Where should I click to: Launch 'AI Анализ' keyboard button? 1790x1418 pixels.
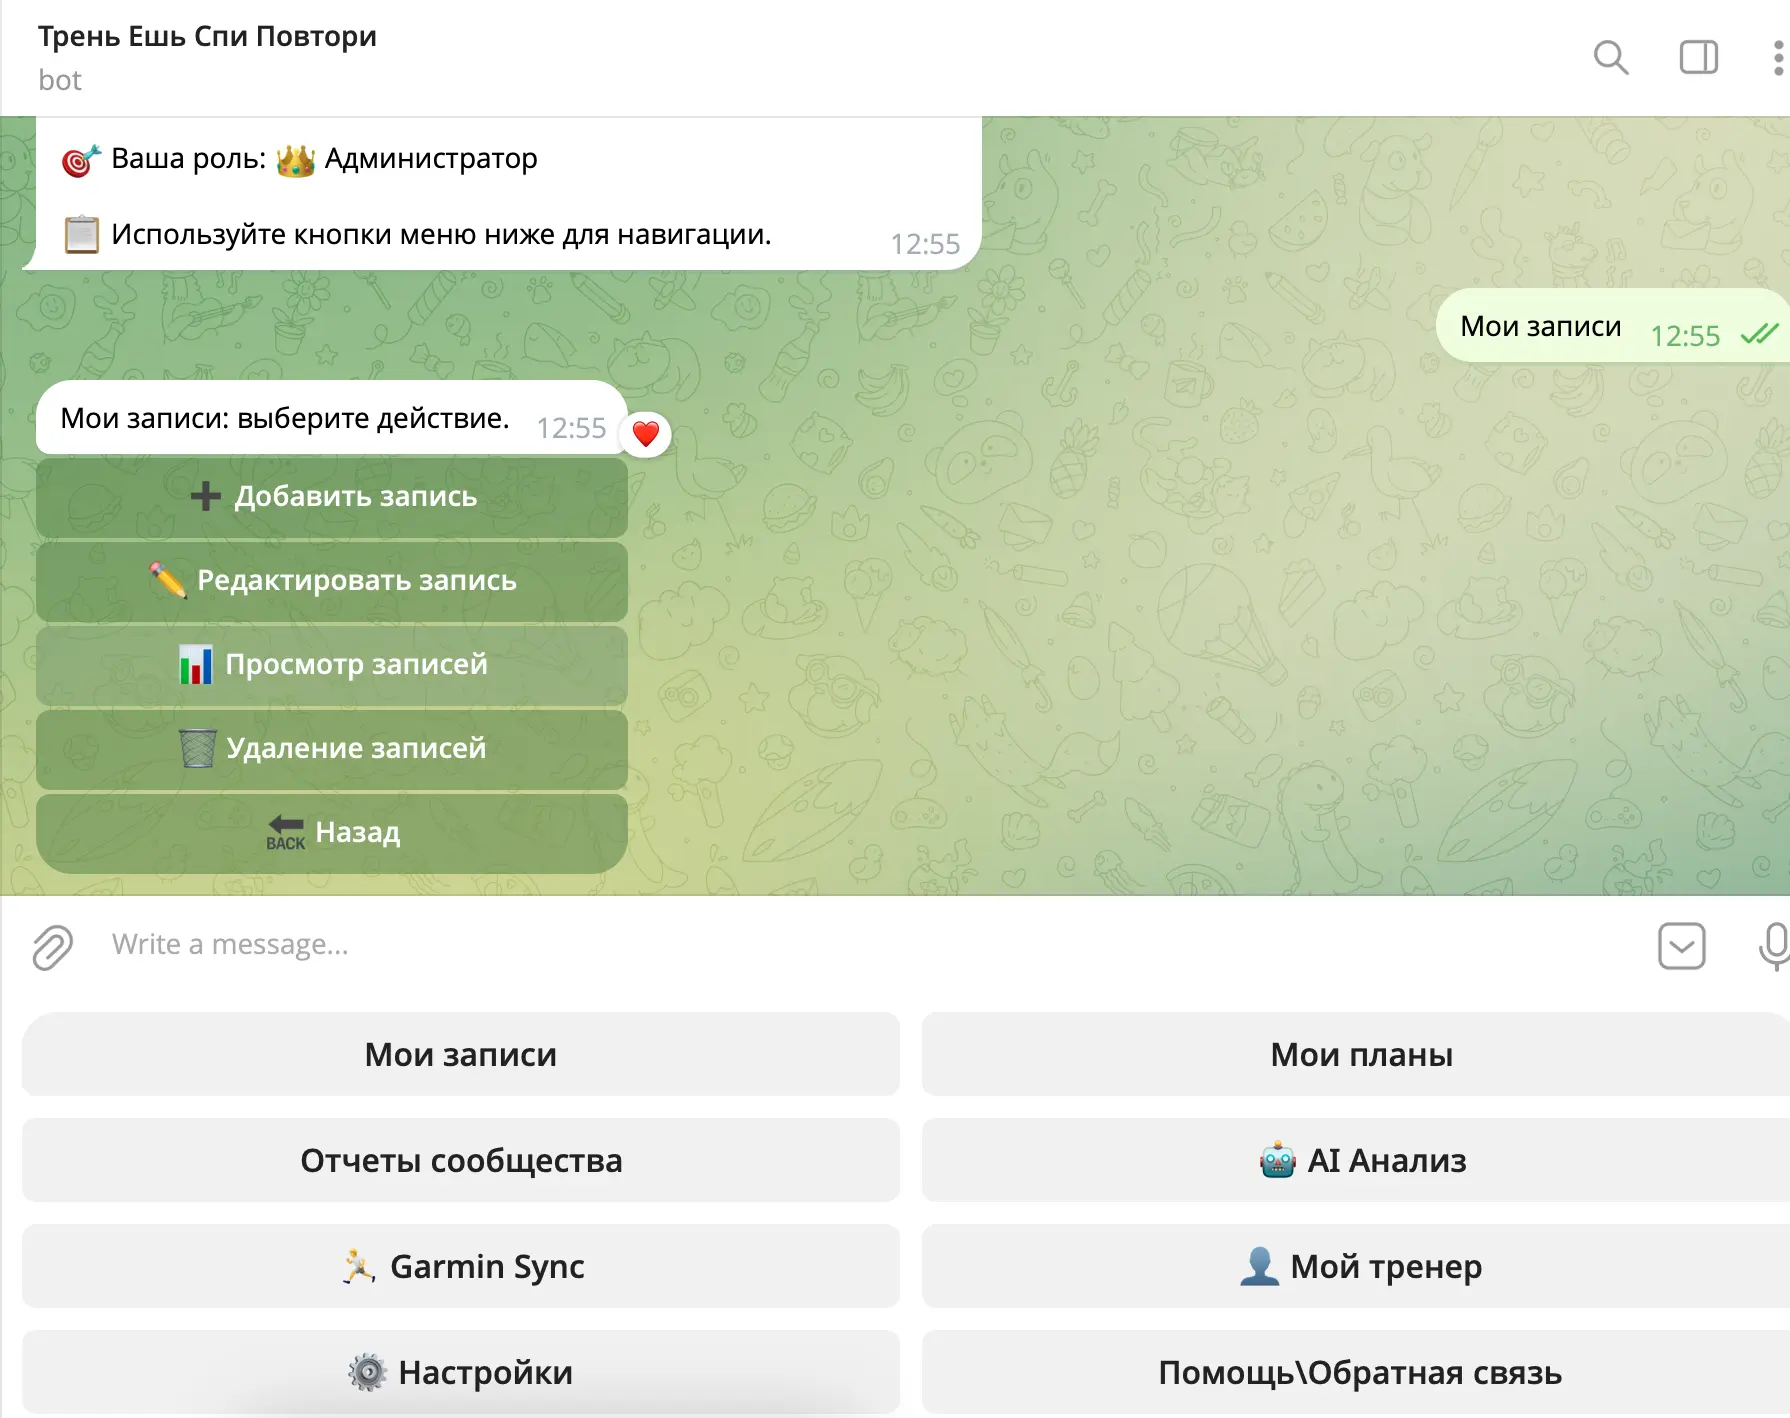1356,1160
